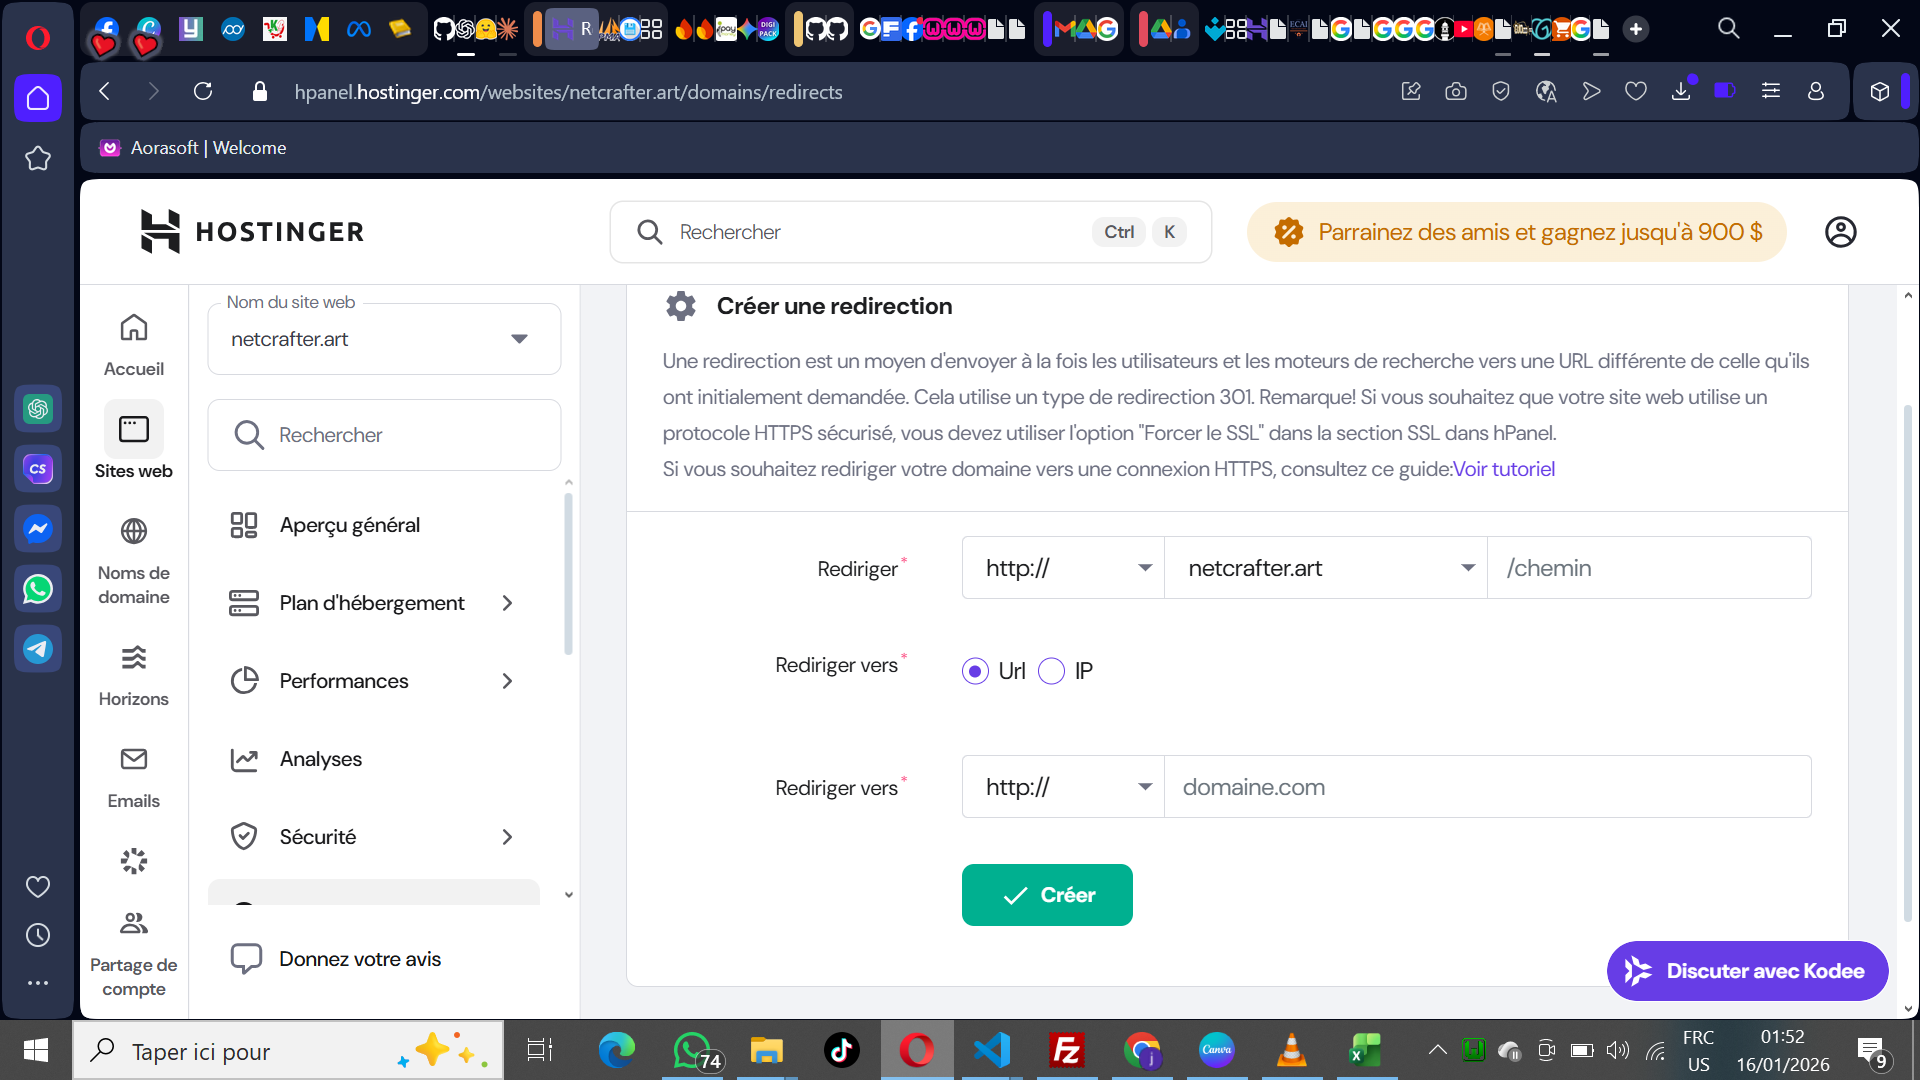Open the Sites web section
This screenshot has height=1080, width=1920.
pos(134,441)
